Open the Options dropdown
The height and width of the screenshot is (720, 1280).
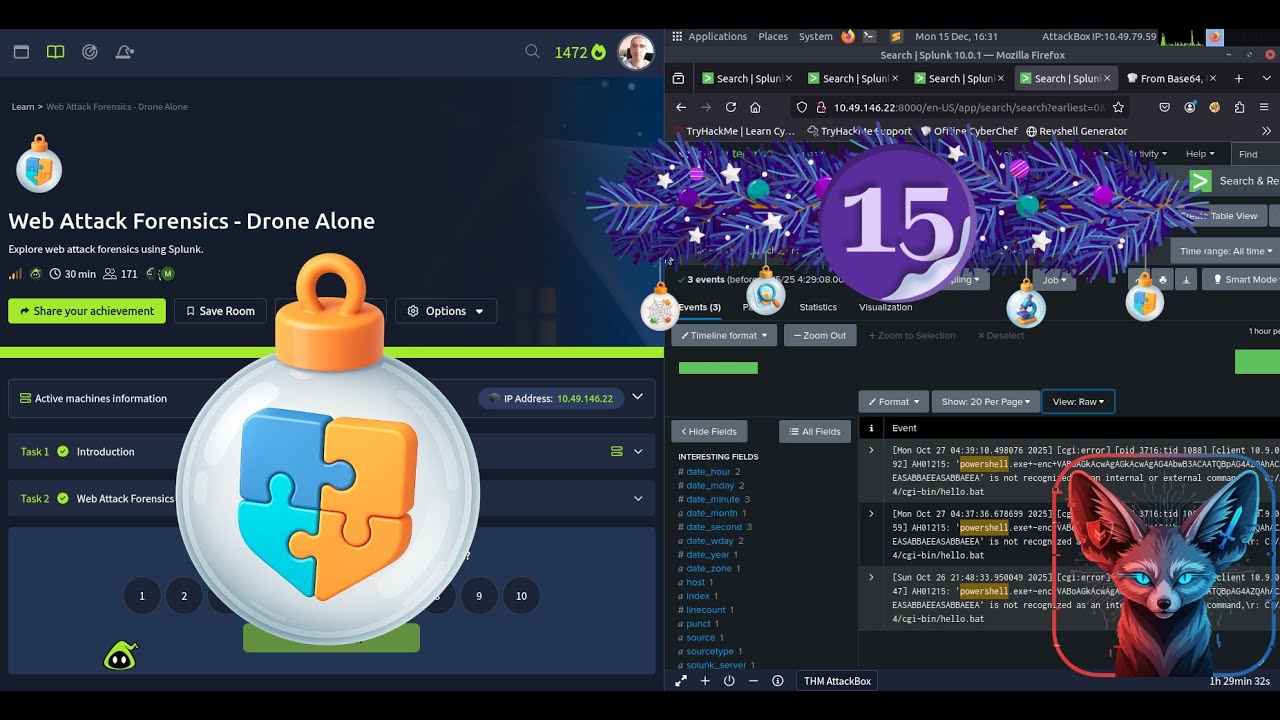coord(446,311)
